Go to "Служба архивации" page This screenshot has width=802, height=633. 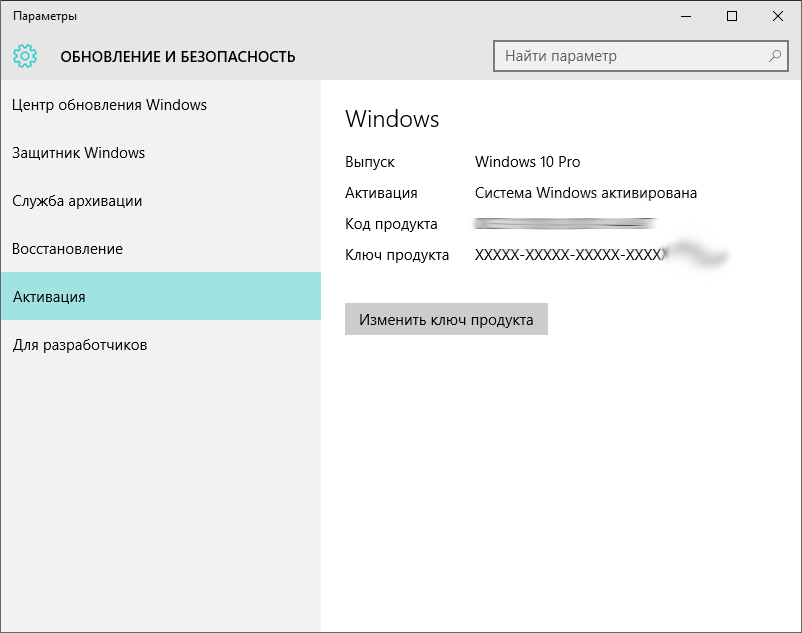point(77,201)
